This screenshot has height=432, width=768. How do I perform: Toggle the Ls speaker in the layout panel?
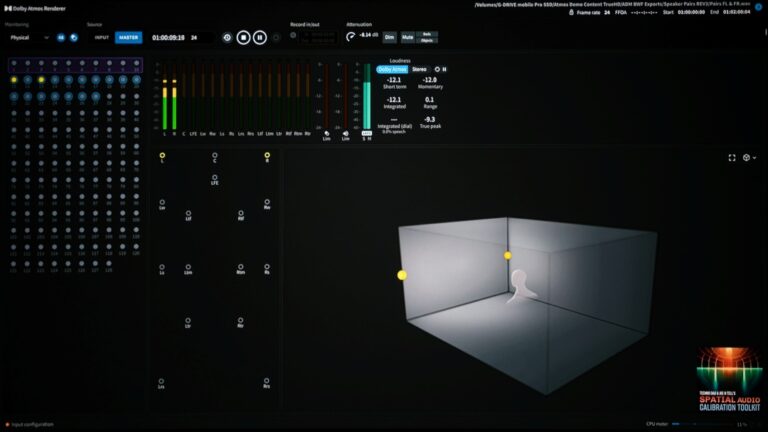[162, 269]
